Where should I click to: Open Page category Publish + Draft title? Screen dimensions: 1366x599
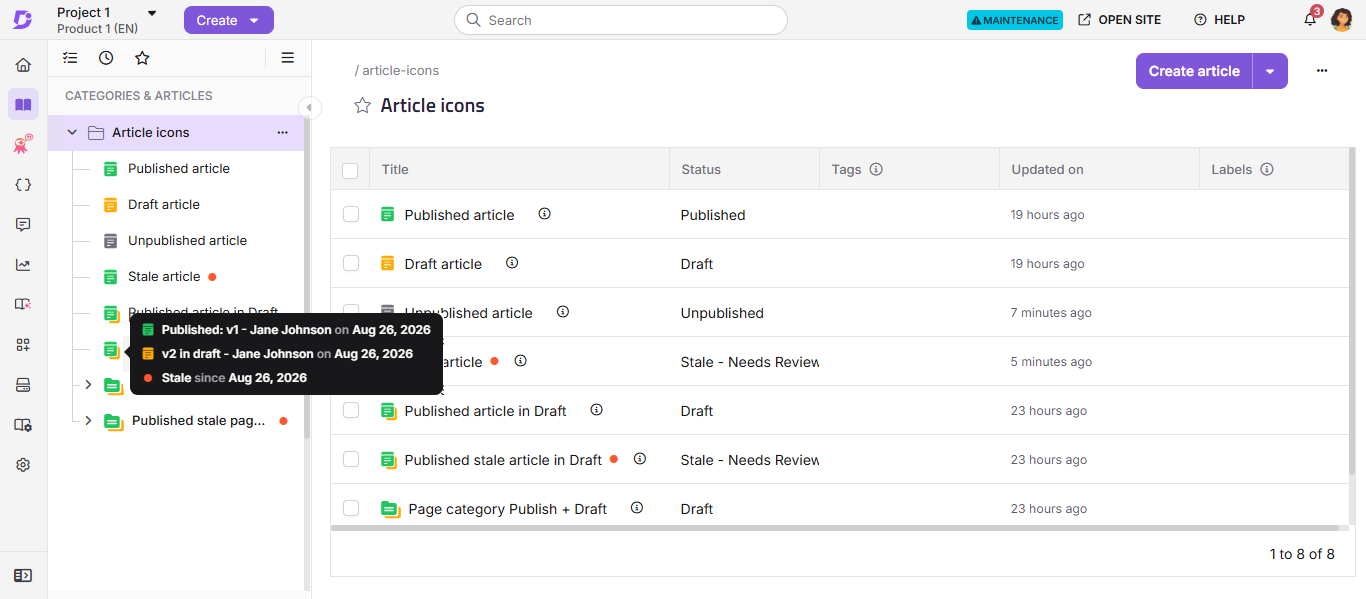point(508,509)
